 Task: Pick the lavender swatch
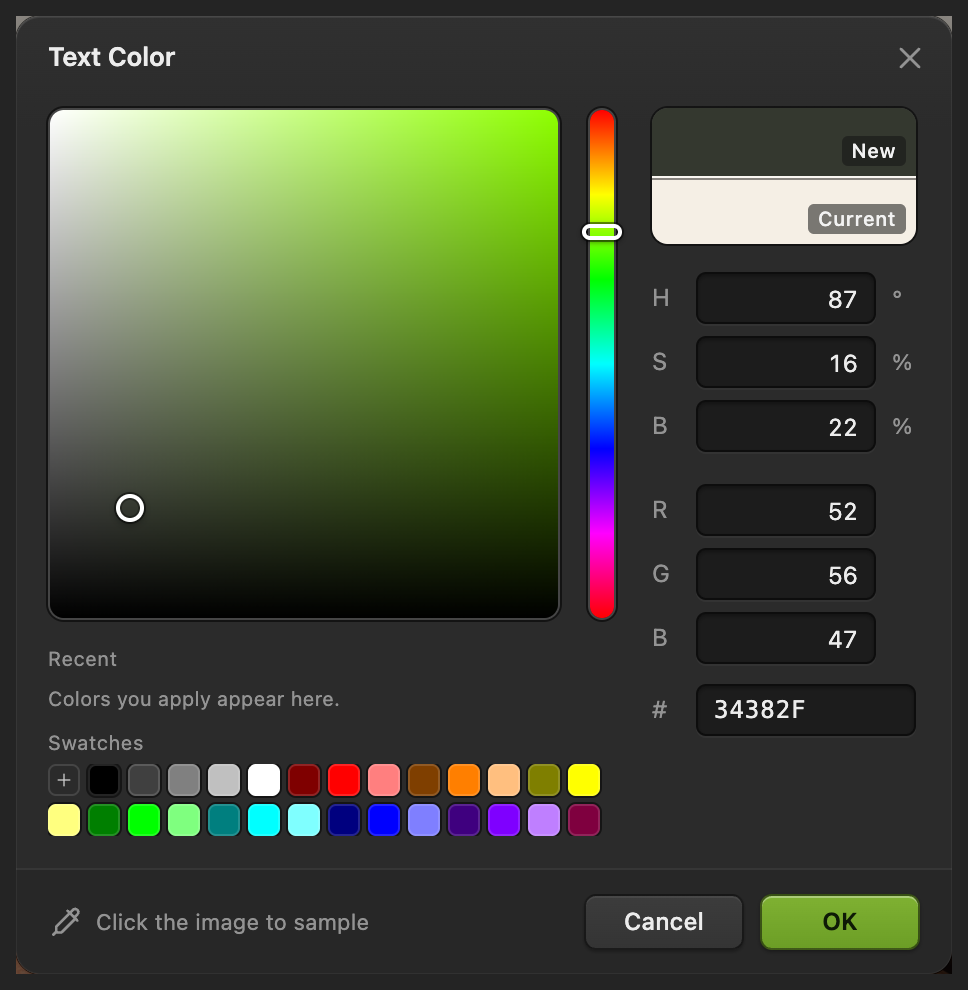544,820
